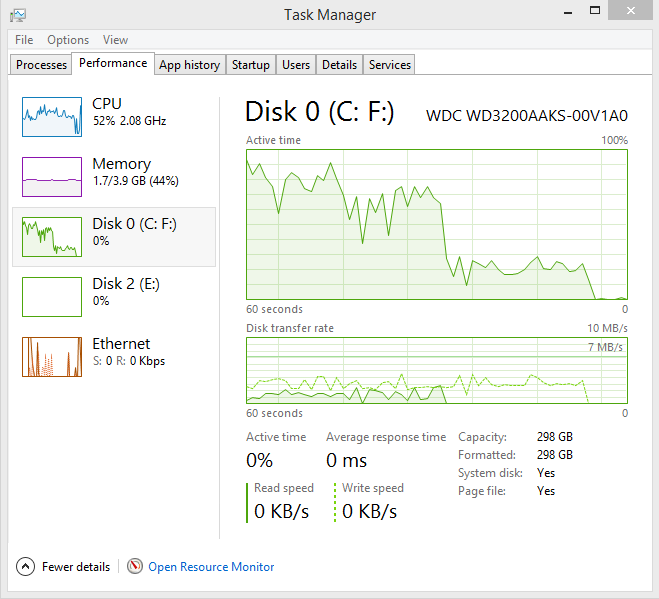
Task: Switch to the App history tab
Action: [x=189, y=65]
